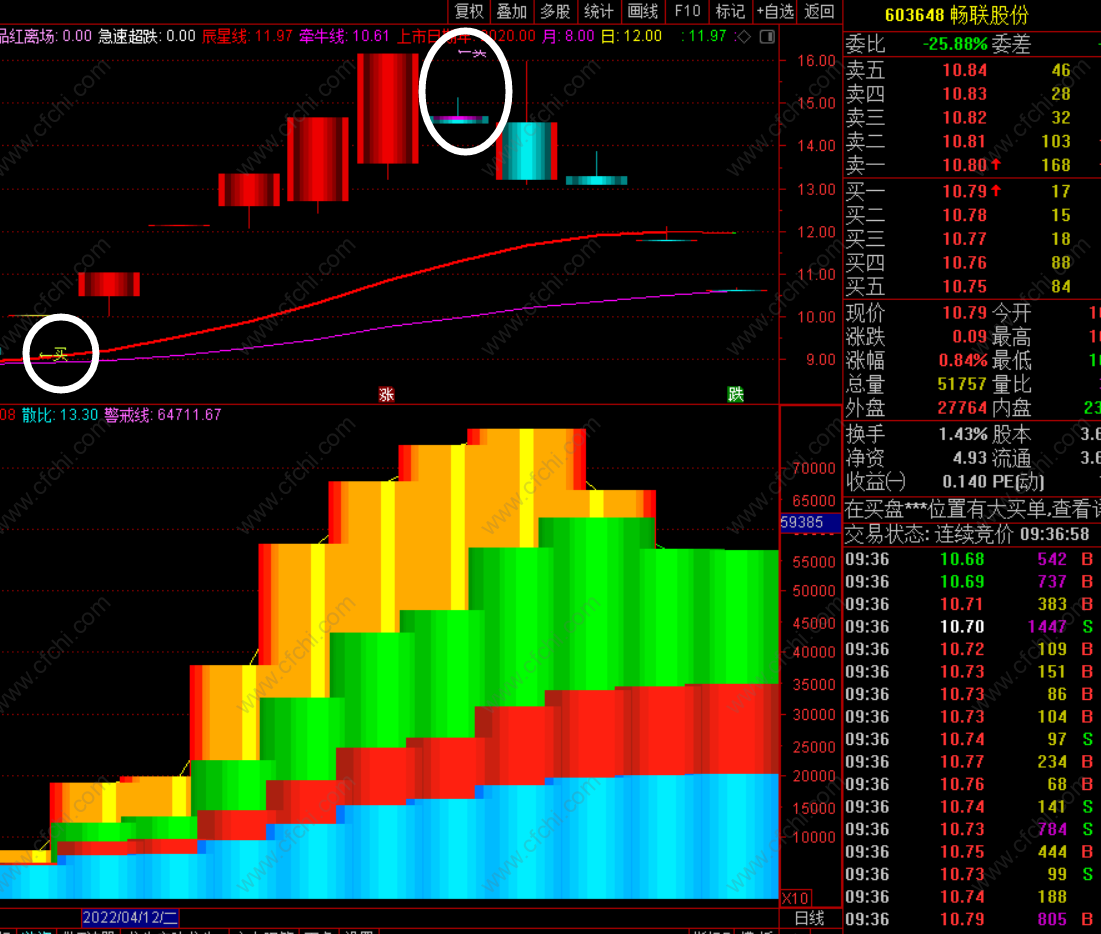Select the trade row 10.73 with volume 784
The width and height of the screenshot is (1101, 934).
(972, 829)
